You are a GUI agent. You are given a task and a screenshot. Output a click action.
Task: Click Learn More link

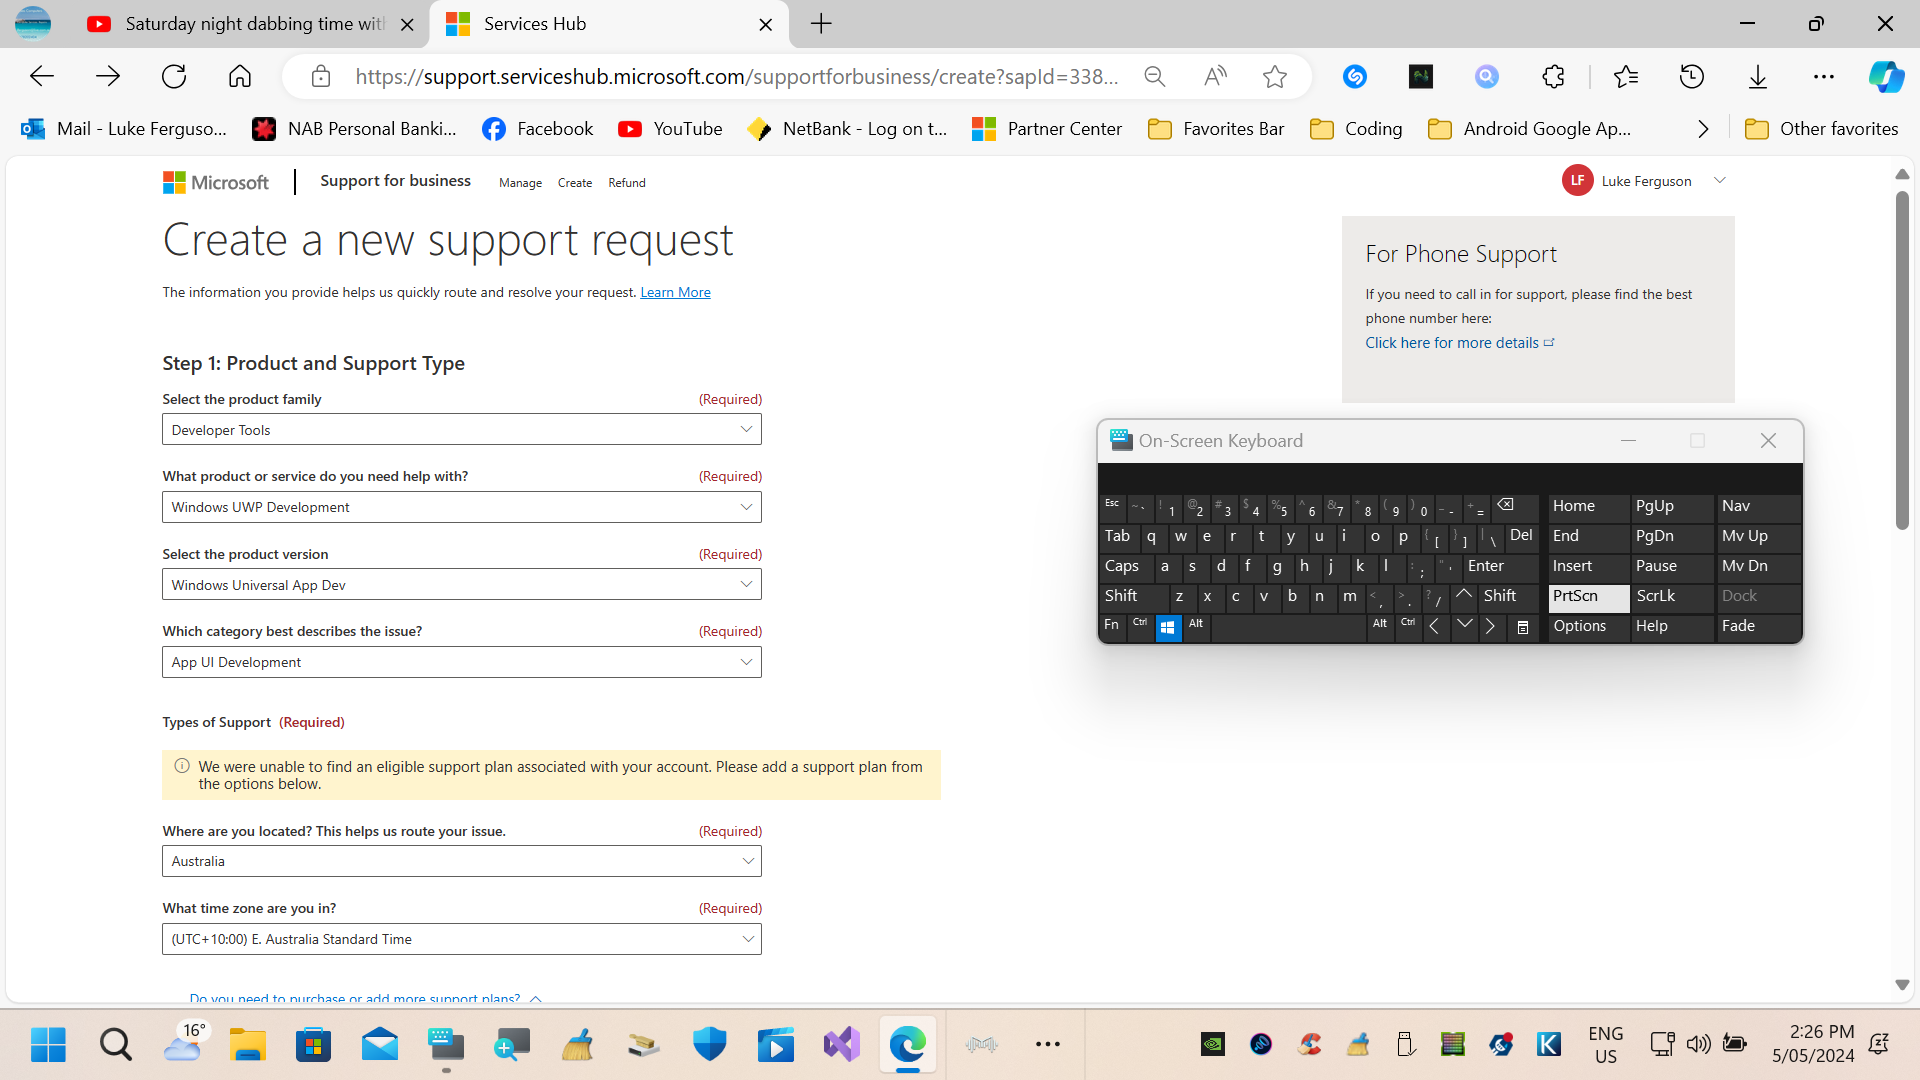675,293
